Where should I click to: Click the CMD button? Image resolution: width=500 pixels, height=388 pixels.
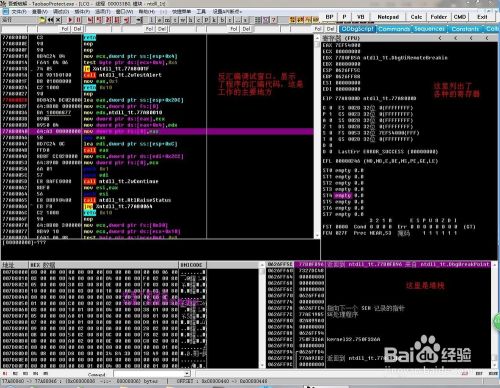pos(460,17)
